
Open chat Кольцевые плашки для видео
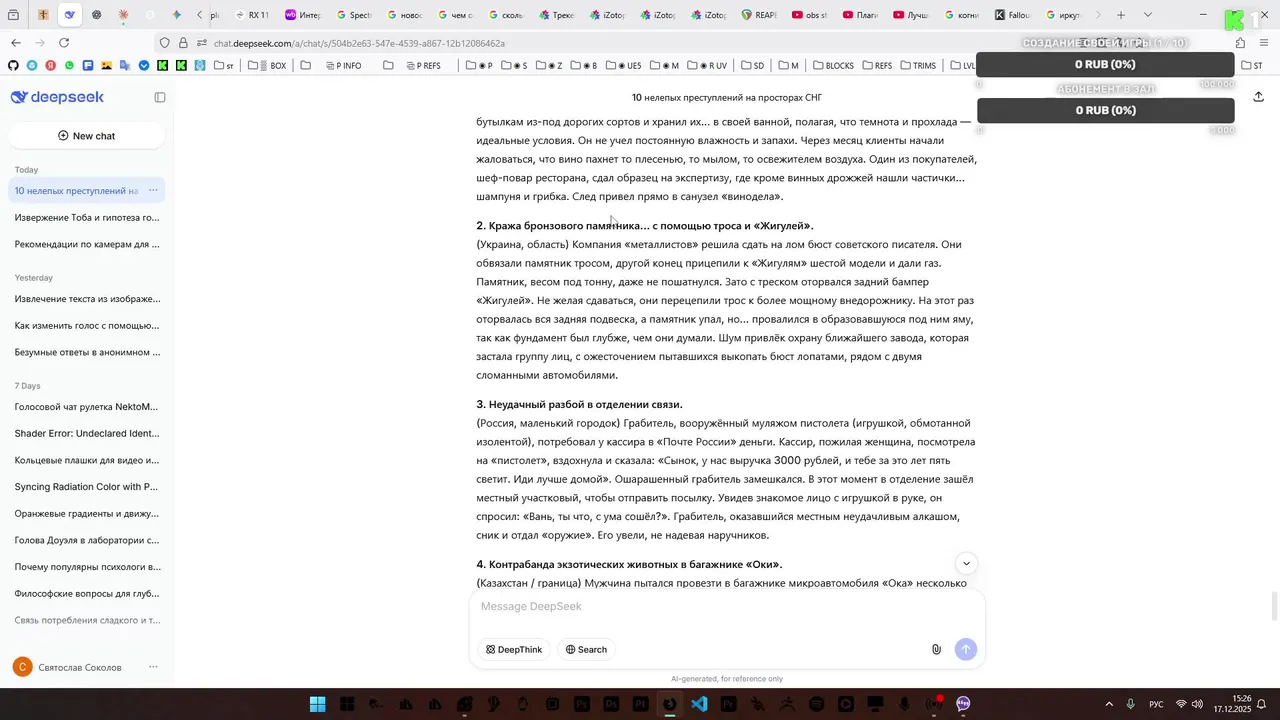pos(87,460)
